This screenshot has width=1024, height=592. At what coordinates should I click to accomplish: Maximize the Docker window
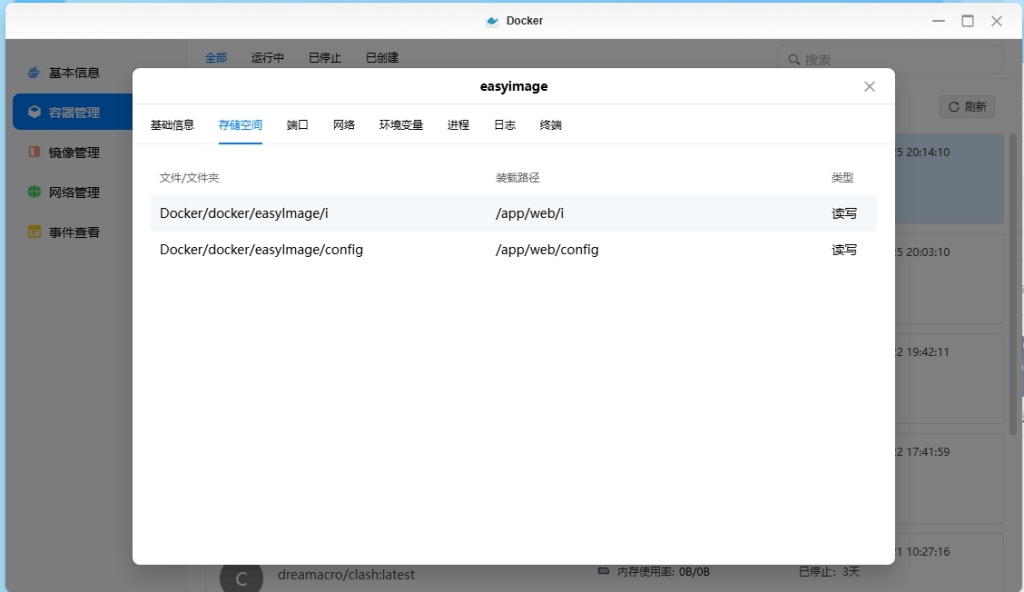(967, 21)
